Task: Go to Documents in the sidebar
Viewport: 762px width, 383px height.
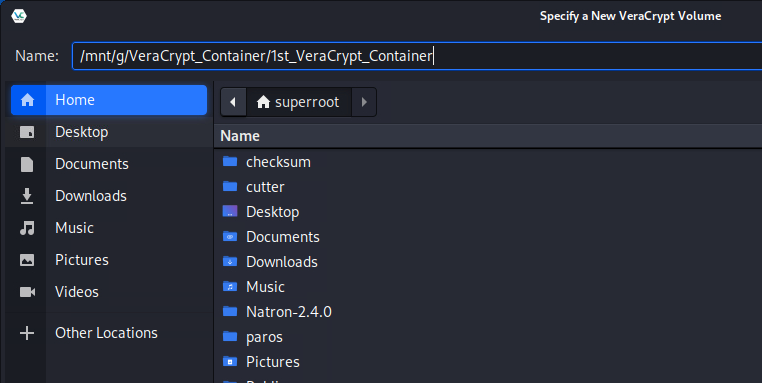Action: (x=109, y=164)
